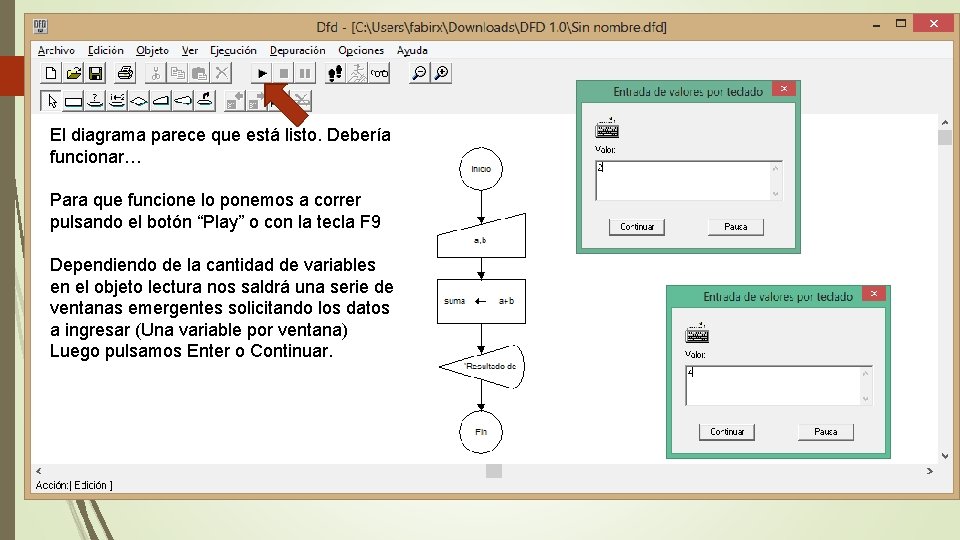This screenshot has height=540, width=960.
Task: Print the diagram with printer icon
Action: click(x=125, y=73)
